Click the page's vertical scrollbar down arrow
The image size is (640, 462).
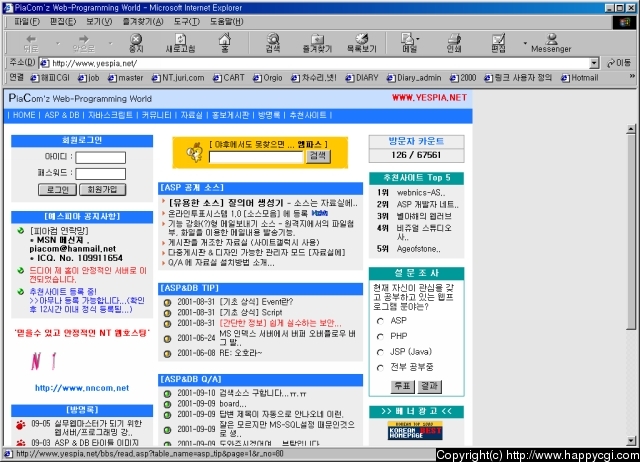[x=630, y=441]
